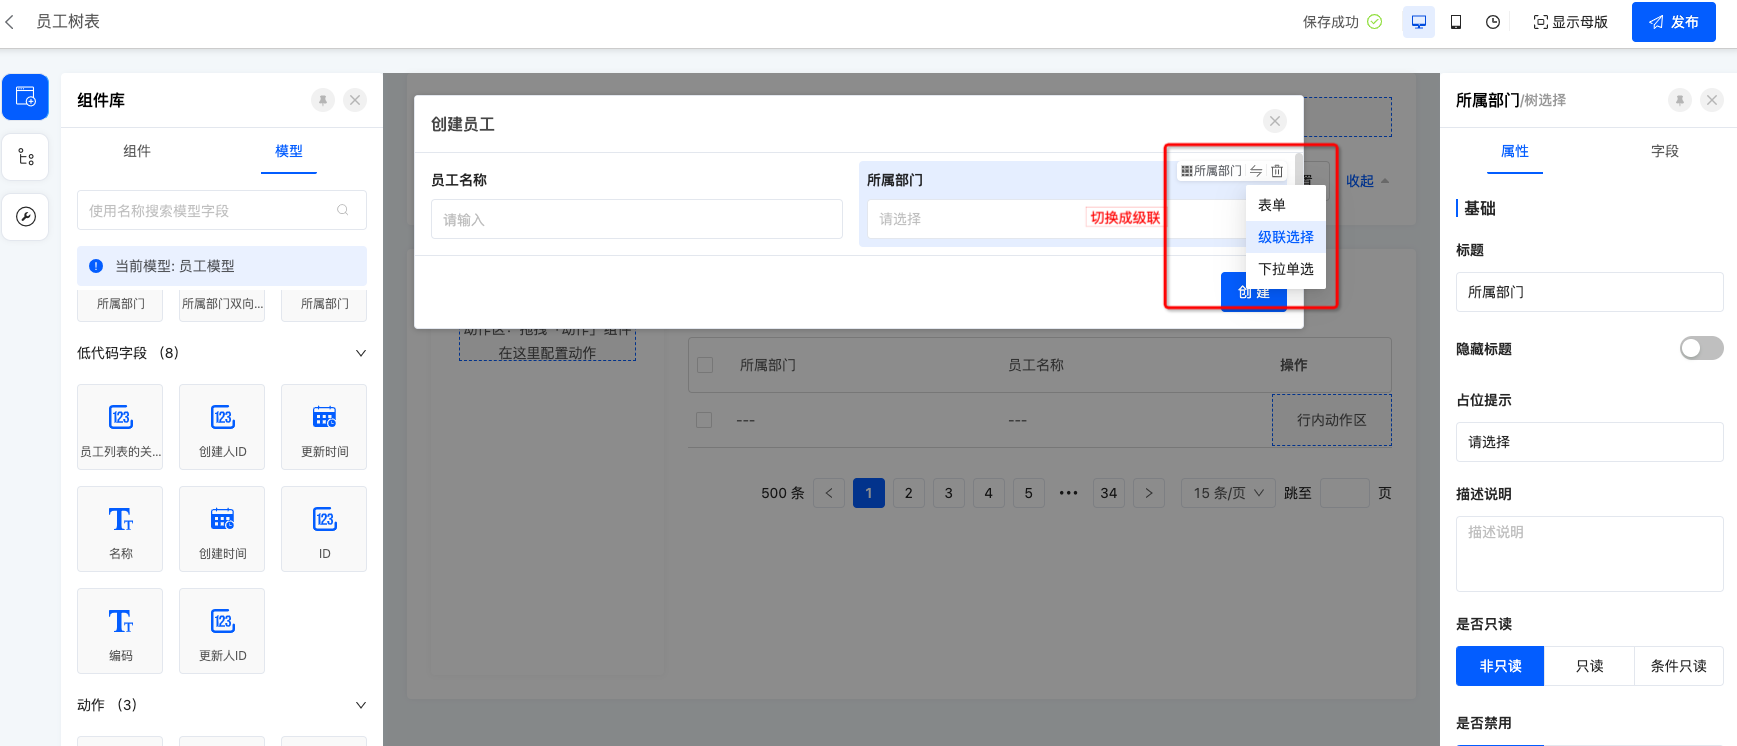Open the history clock icon
Screen dimensions: 1737x746
coord(1493,22)
